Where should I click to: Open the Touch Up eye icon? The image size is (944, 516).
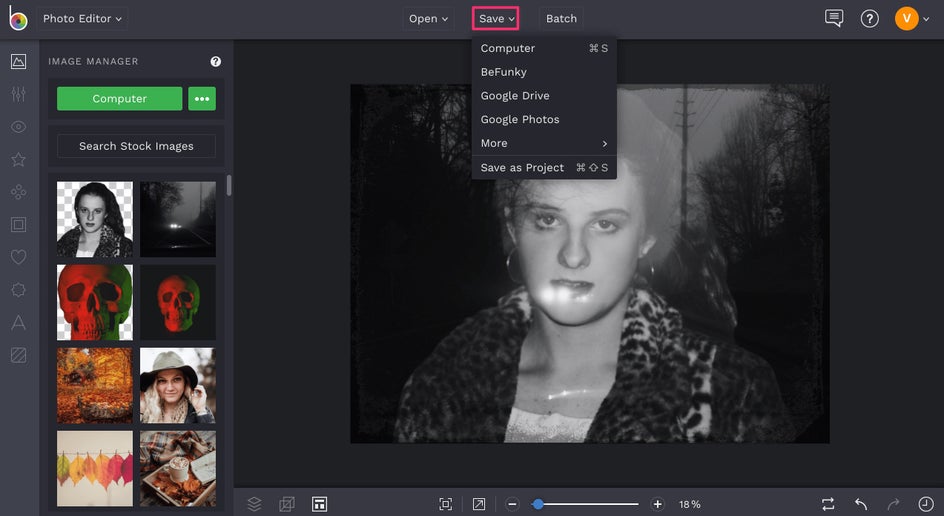[19, 126]
